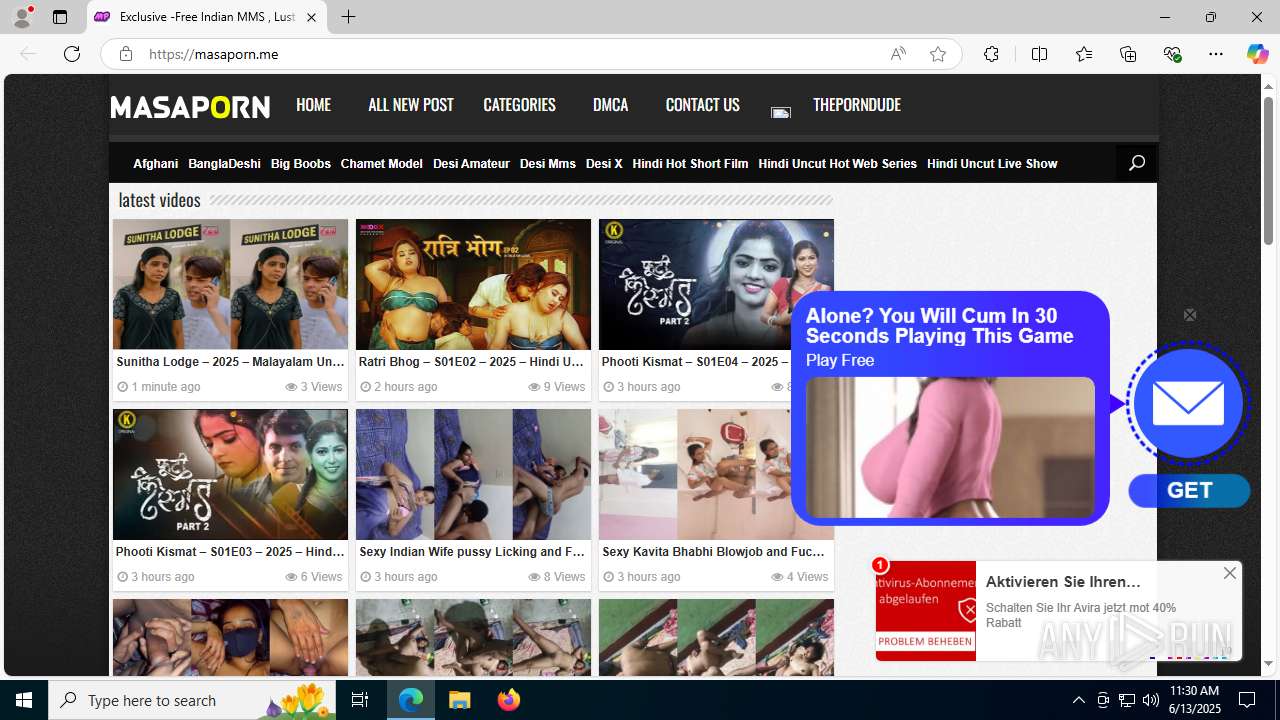Open the DMCA menu item
The image size is (1280, 720).
point(610,105)
